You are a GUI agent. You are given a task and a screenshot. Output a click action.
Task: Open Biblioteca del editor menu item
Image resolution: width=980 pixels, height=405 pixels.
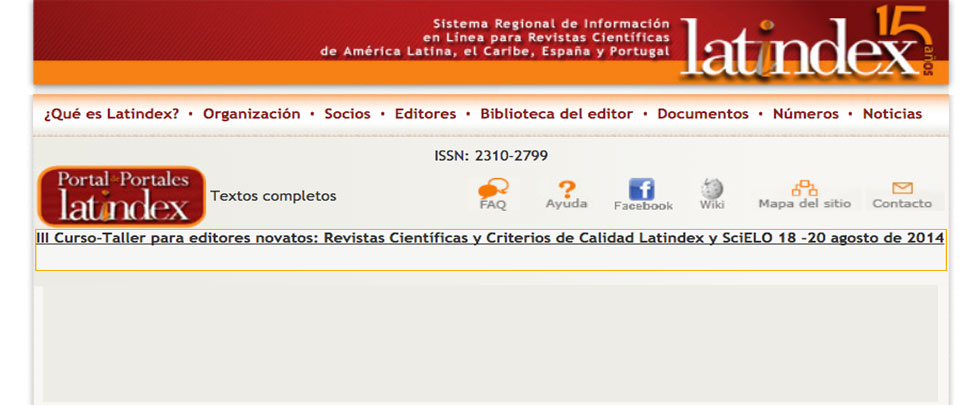point(556,114)
